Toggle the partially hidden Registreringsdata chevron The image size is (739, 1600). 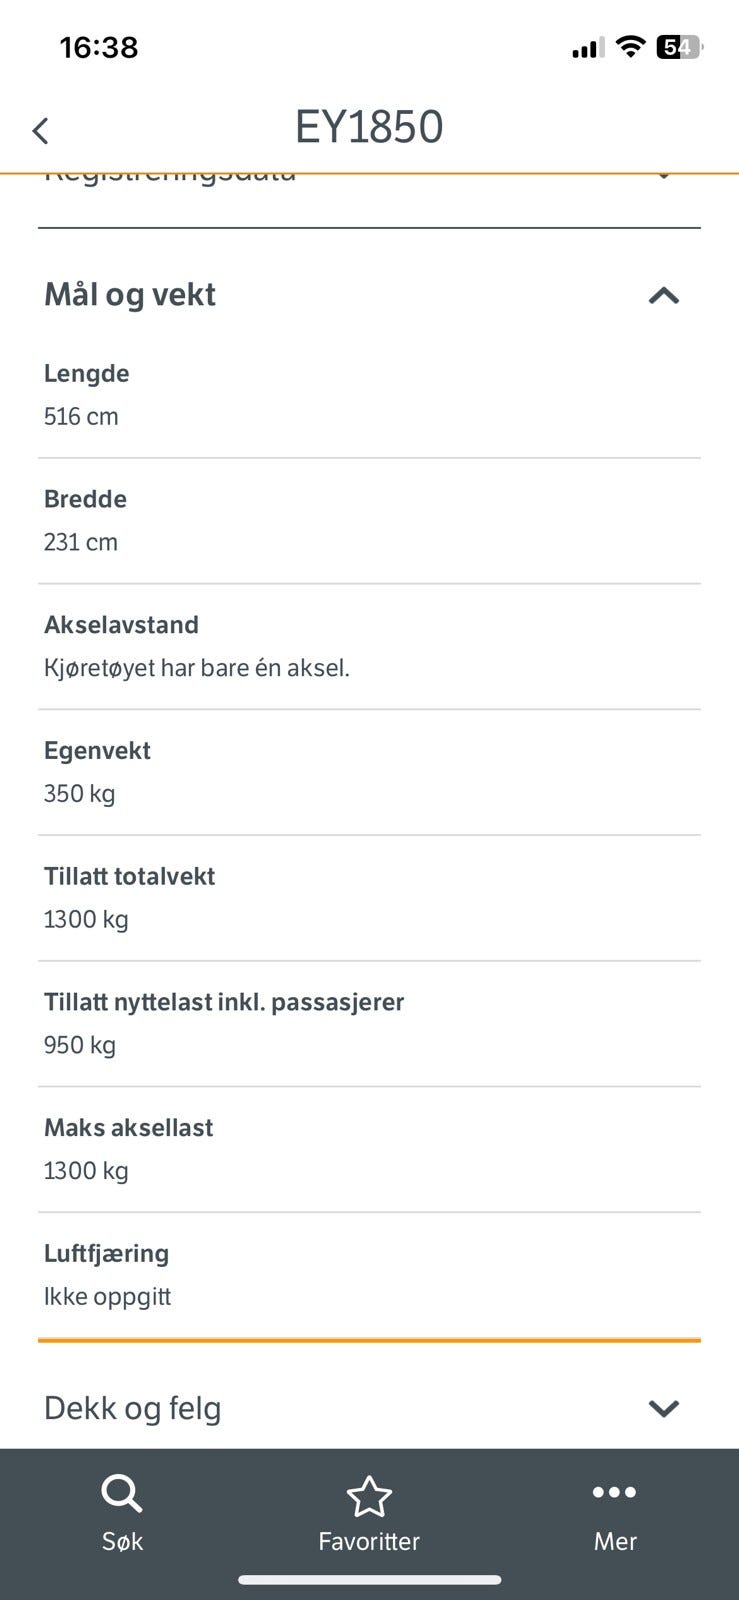(663, 177)
